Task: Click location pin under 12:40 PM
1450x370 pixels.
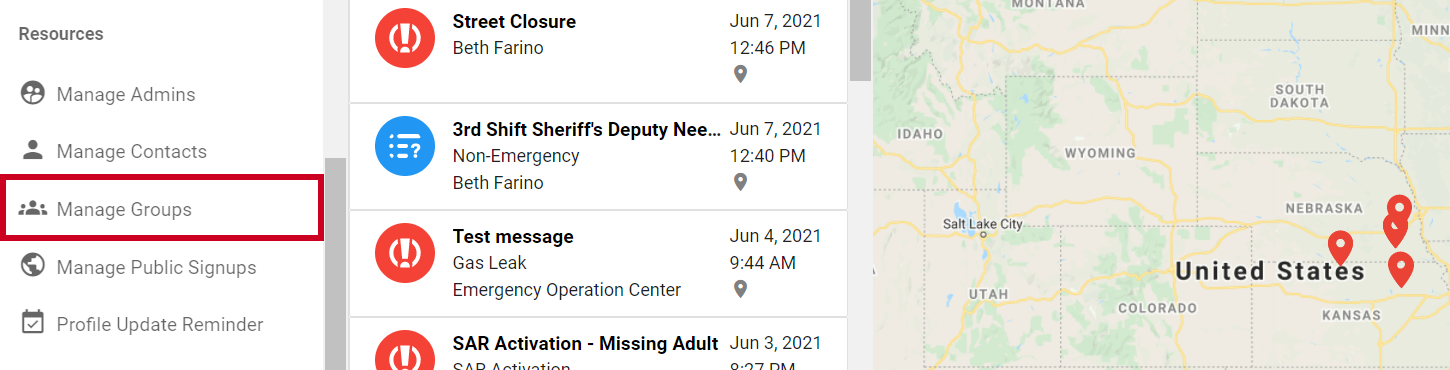Action: click(740, 182)
